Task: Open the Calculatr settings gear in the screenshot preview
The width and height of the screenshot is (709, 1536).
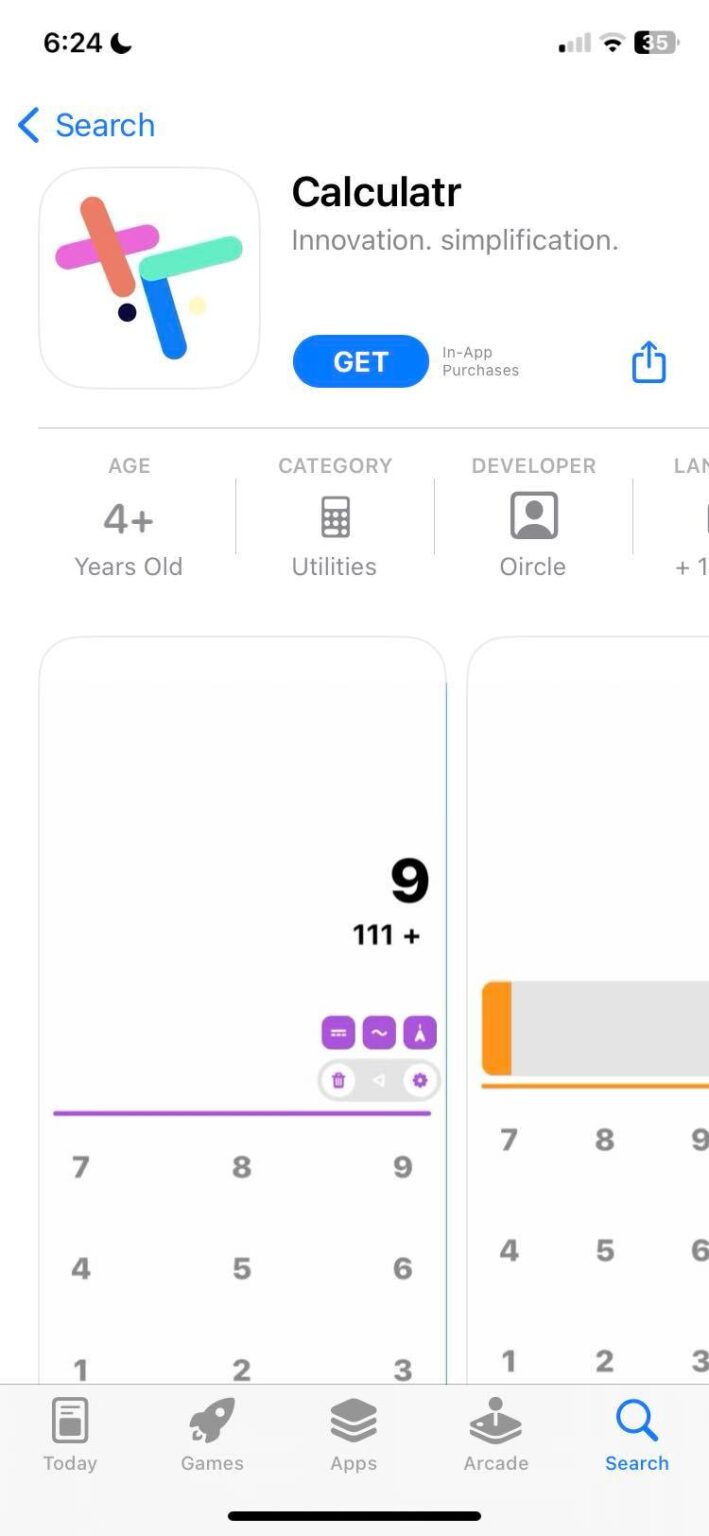Action: 419,1080
